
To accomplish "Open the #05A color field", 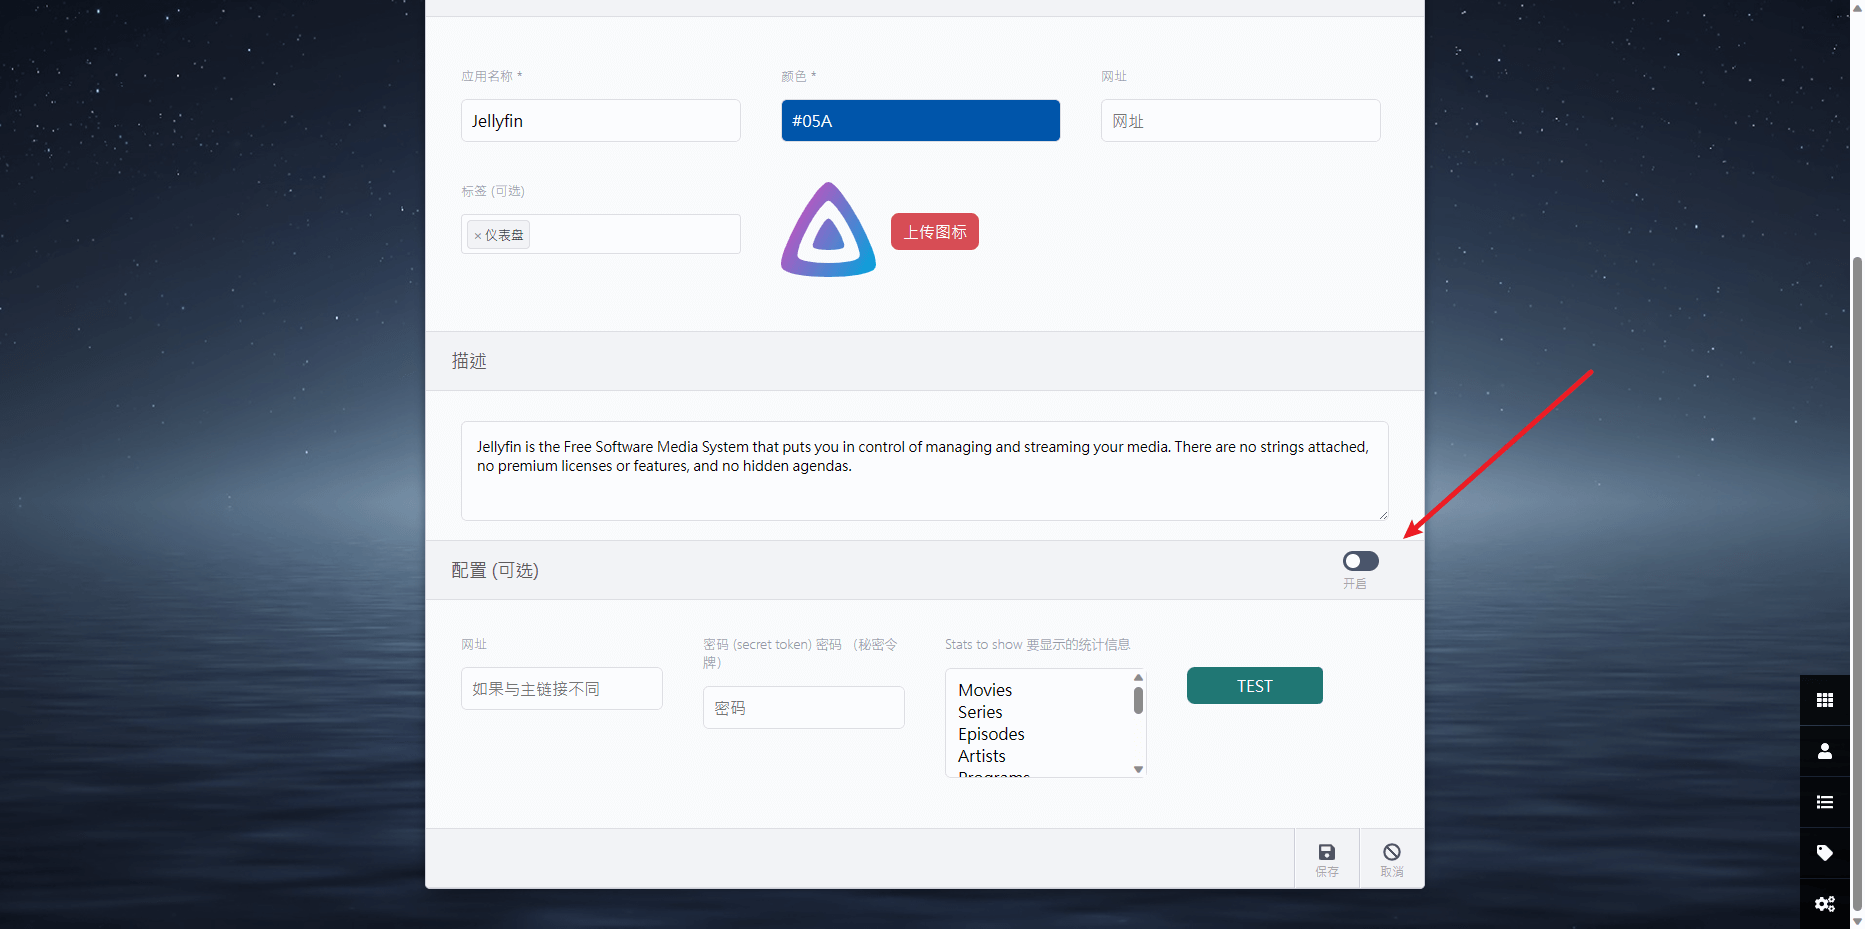I will point(920,120).
